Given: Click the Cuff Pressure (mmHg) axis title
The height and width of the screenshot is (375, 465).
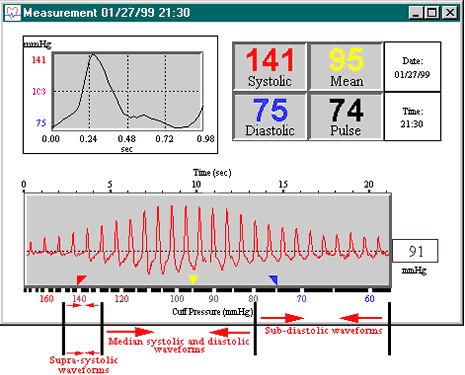Looking at the screenshot, I should click(213, 312).
